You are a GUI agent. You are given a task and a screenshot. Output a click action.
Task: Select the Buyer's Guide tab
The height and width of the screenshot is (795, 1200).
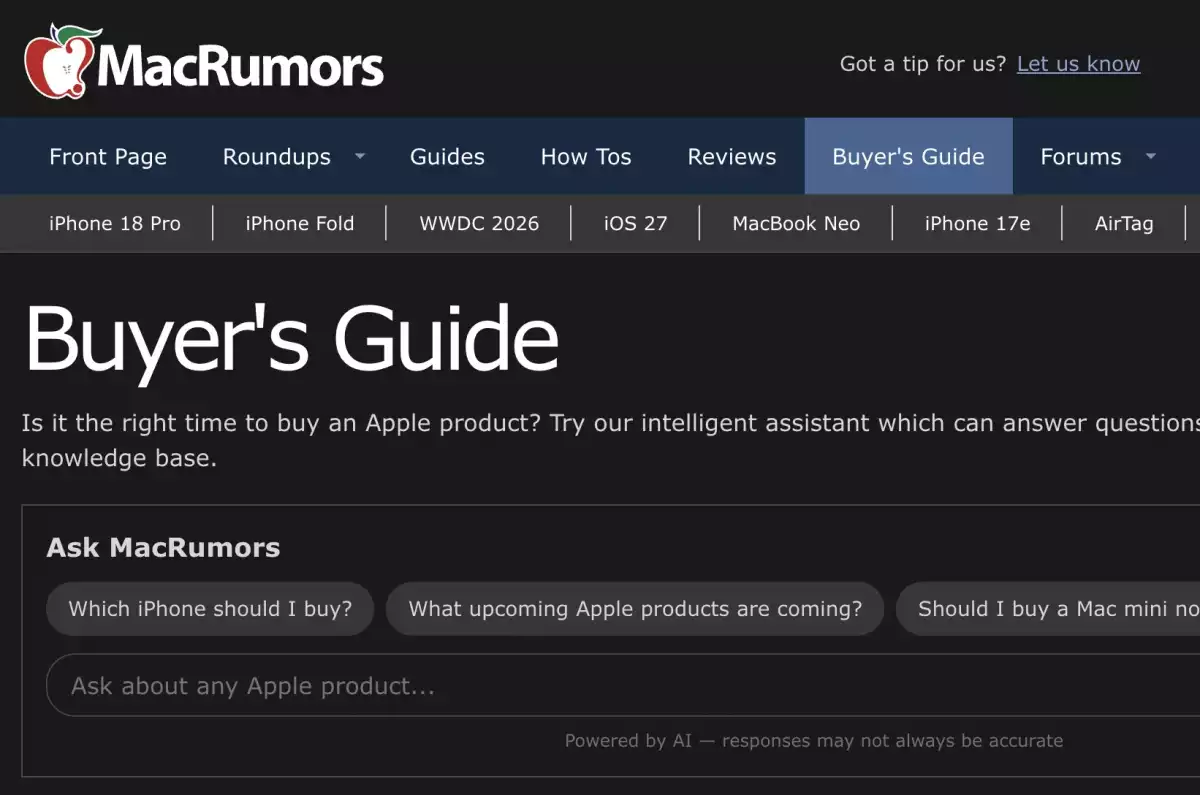pos(908,156)
